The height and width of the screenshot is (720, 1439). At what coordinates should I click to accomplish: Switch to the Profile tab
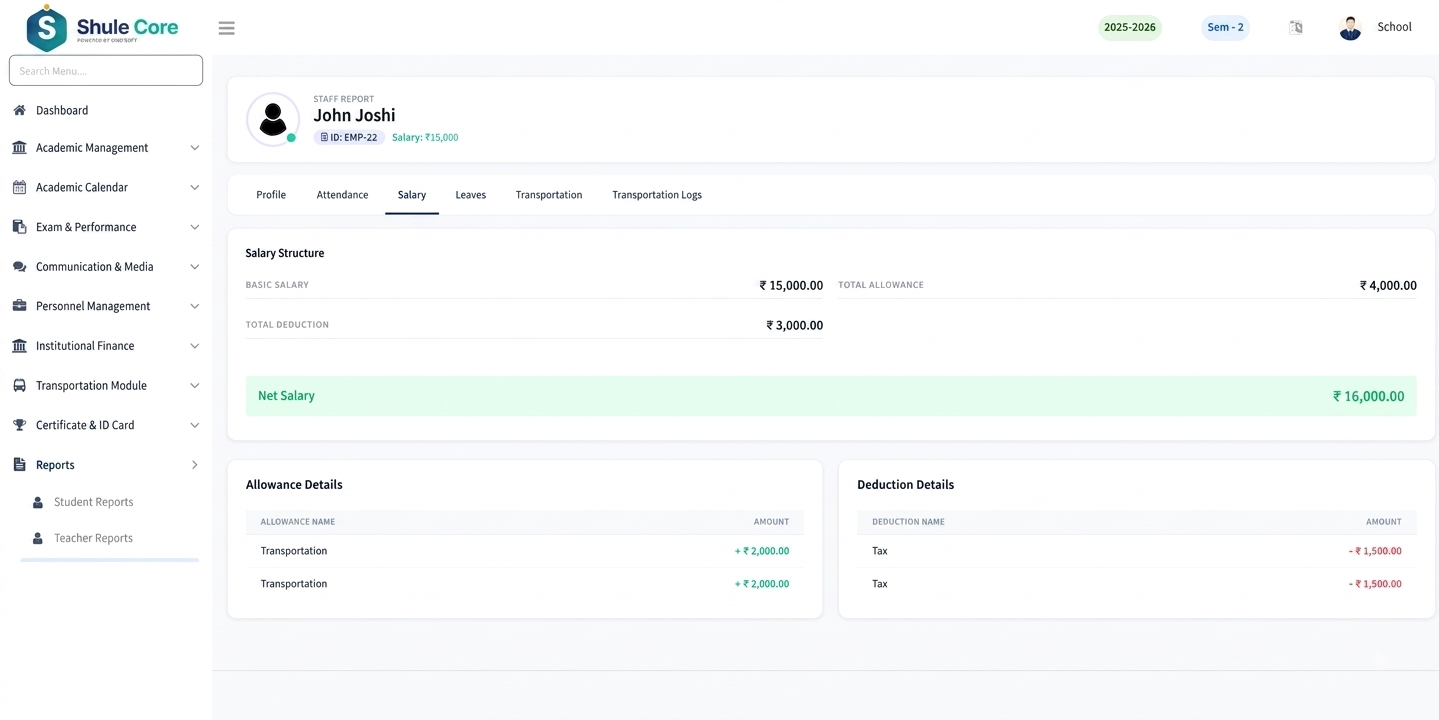[x=271, y=195]
